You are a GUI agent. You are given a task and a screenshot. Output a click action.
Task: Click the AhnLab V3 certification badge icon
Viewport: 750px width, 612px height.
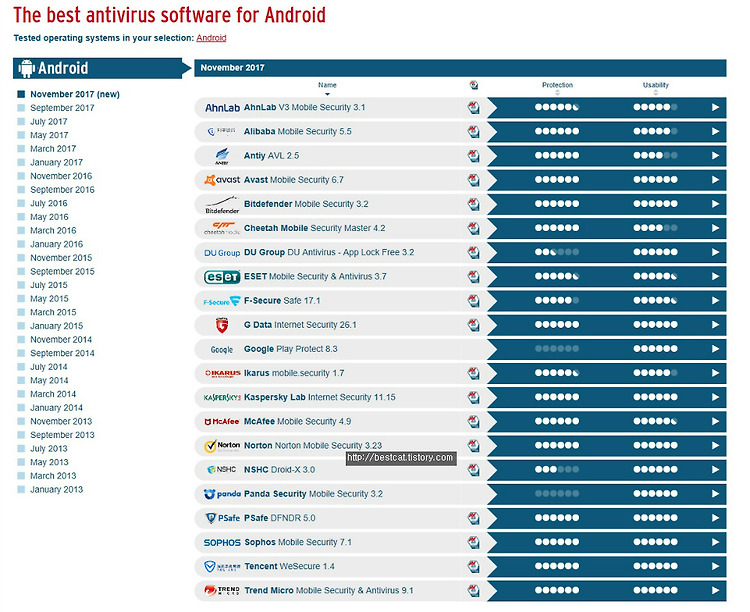pos(474,107)
